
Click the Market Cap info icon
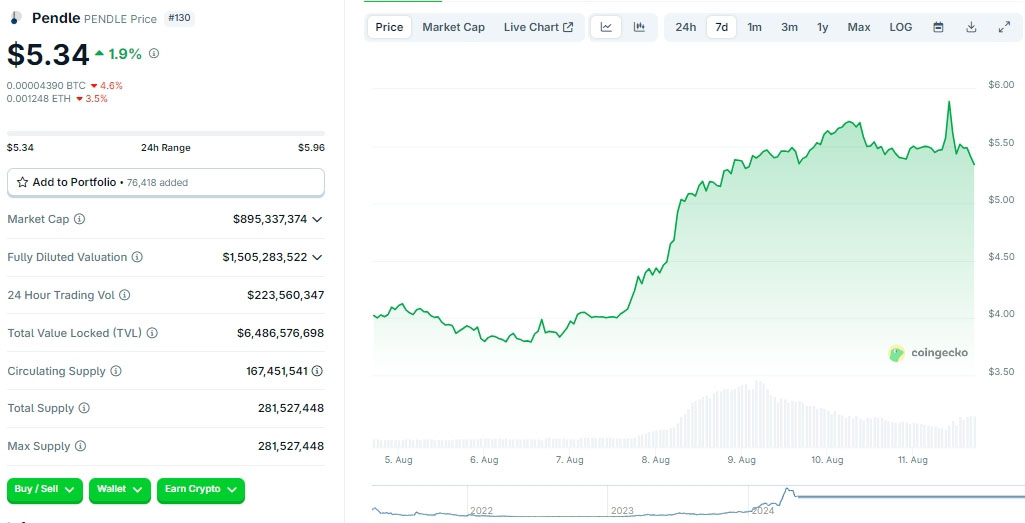click(x=80, y=219)
